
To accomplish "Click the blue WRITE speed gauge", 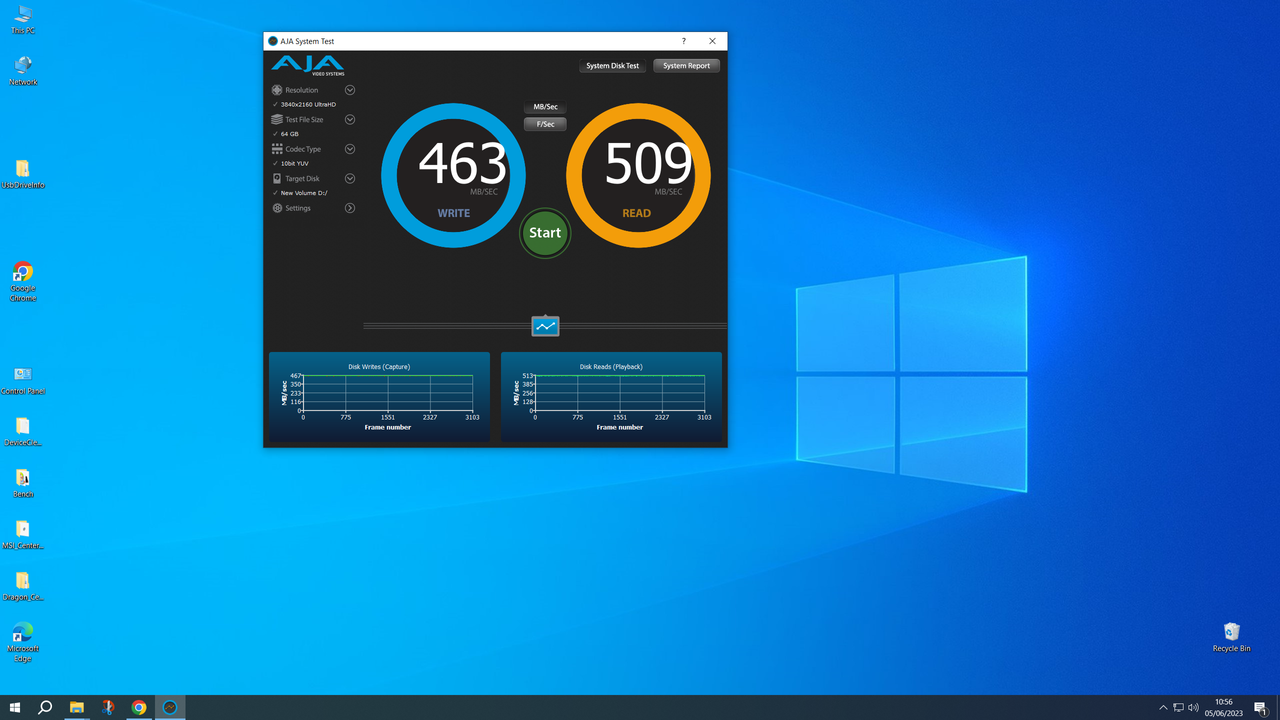I will click(453, 175).
